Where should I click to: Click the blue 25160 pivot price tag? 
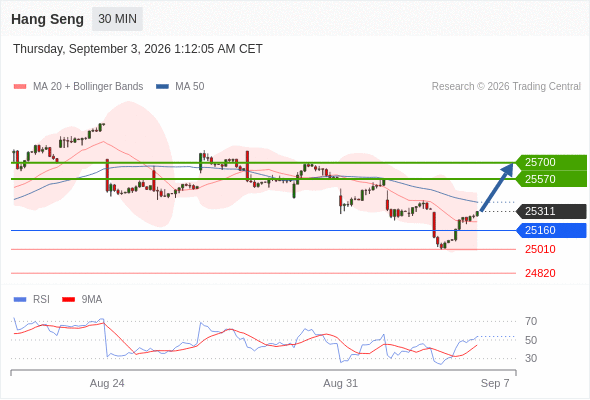click(x=551, y=230)
